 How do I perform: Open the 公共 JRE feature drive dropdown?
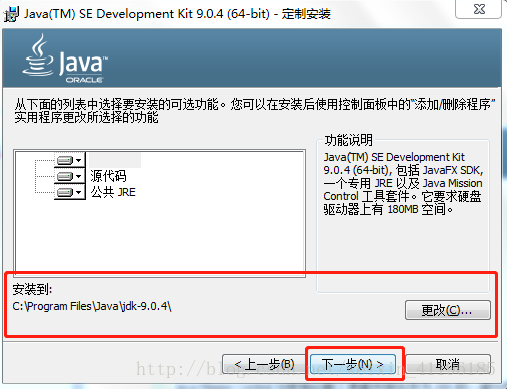pos(69,192)
